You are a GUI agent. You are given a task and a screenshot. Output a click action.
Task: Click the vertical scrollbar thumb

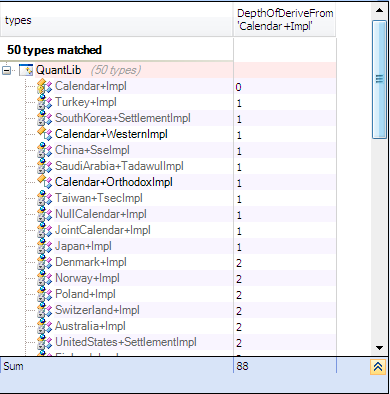(x=379, y=79)
